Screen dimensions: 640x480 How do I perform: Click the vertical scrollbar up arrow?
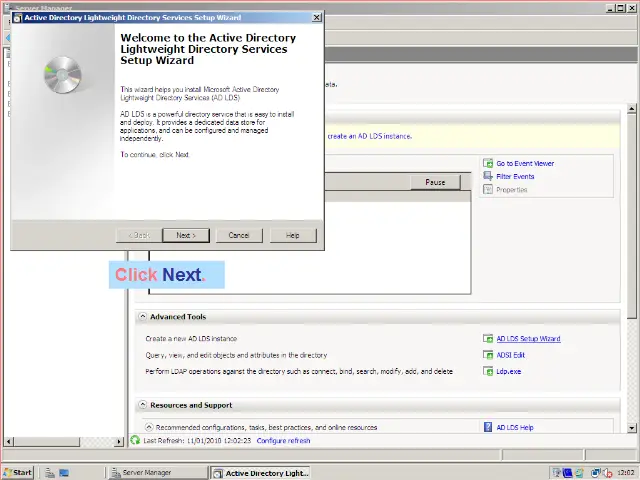pyautogui.click(x=632, y=109)
